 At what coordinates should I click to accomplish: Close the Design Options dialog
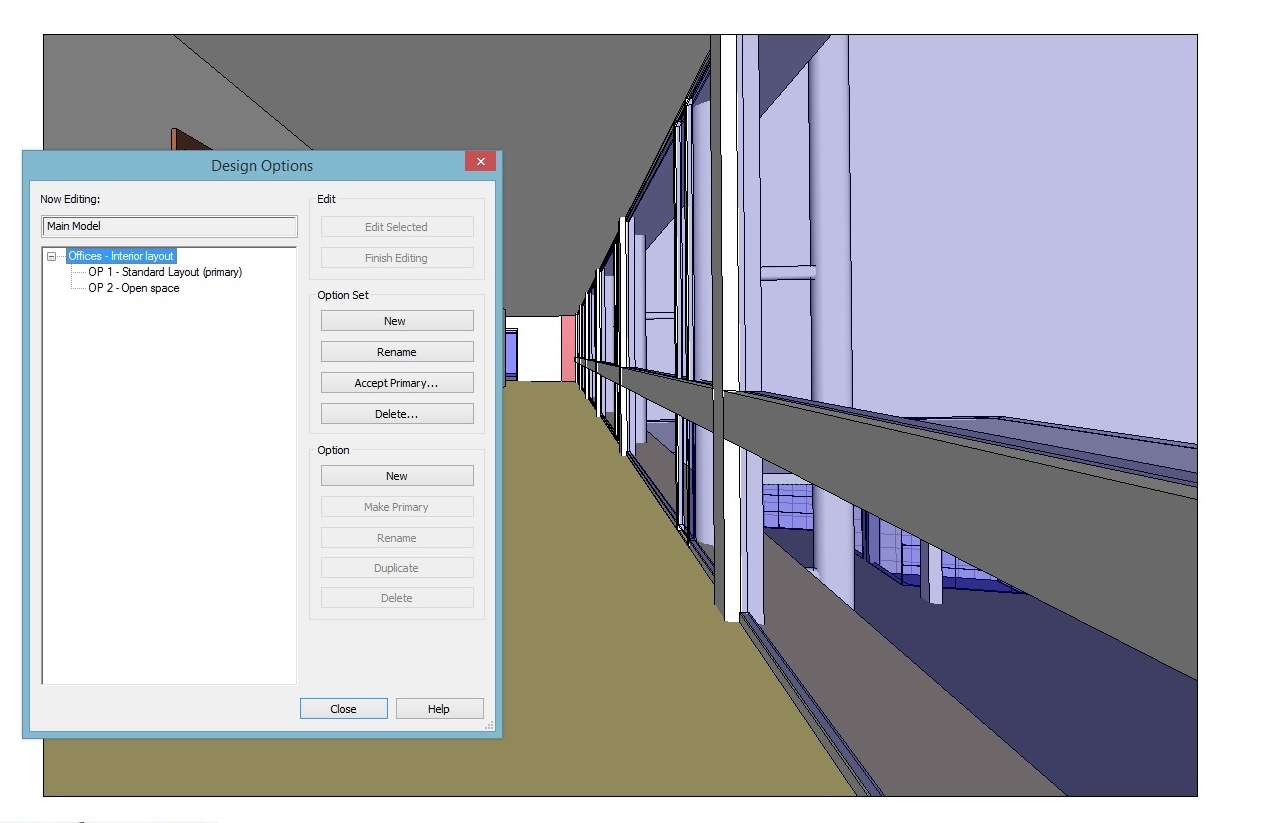343,708
